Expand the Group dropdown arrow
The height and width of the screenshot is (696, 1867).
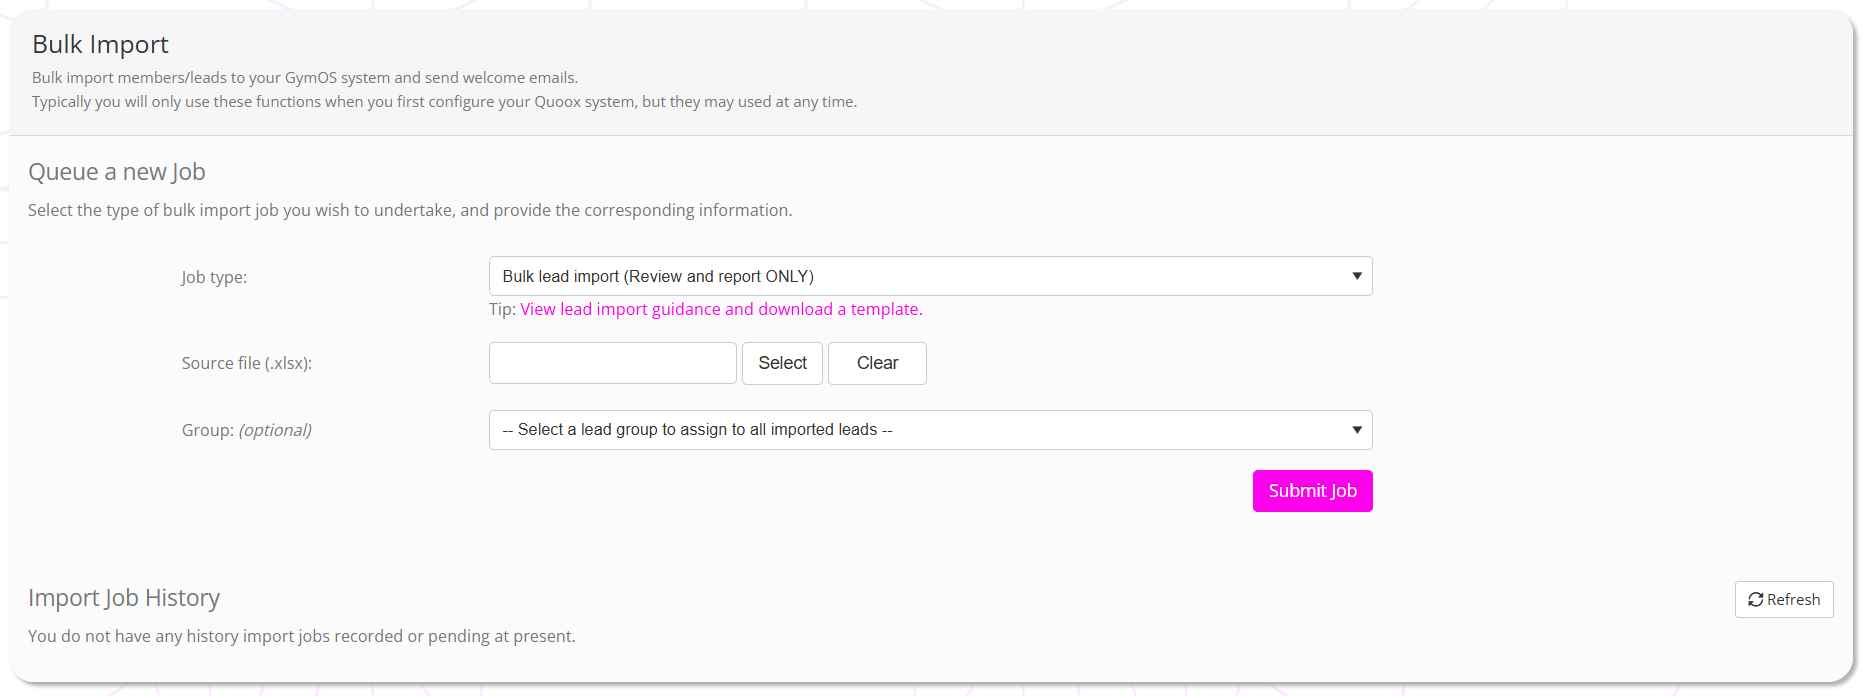[x=1356, y=430]
